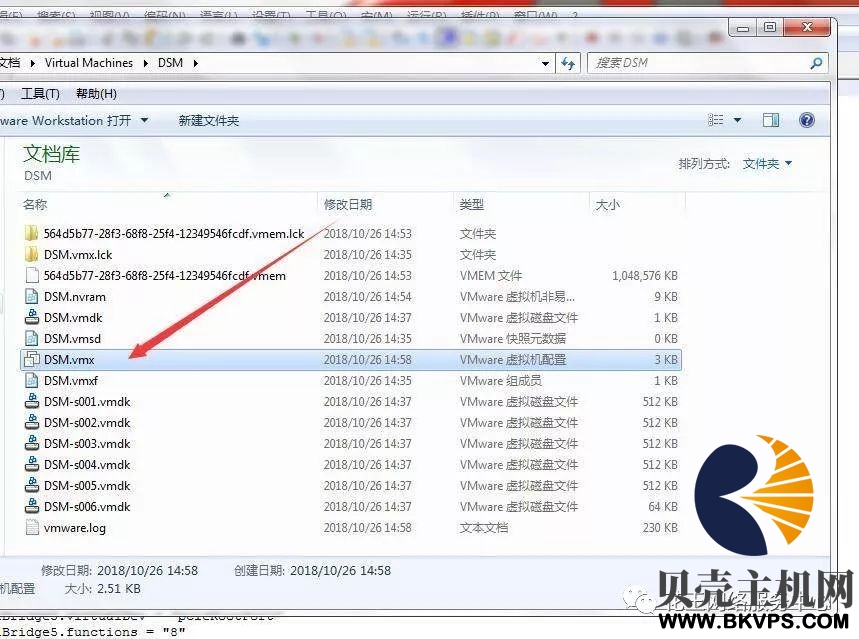Image resolution: width=859 pixels, height=639 pixels.
Task: Select the DSM.vmx file name
Action: tap(69, 360)
